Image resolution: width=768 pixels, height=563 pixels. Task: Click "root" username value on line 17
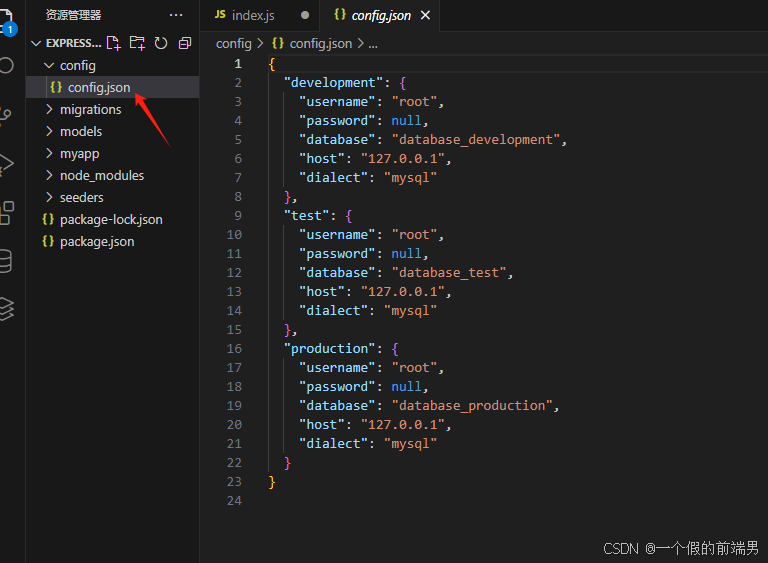[x=414, y=368]
